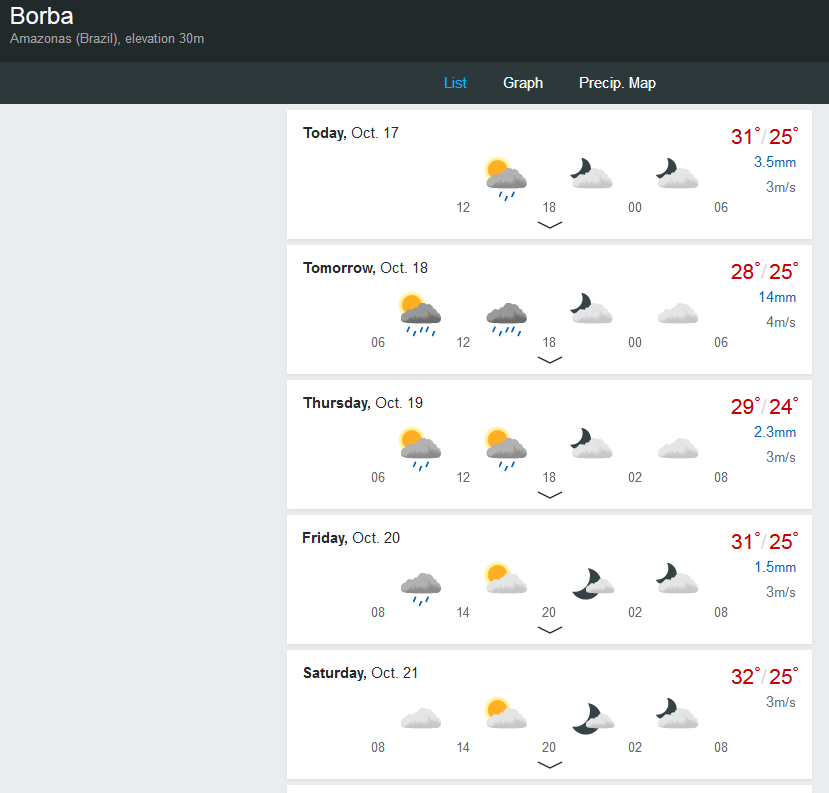Image resolution: width=829 pixels, height=793 pixels.
Task: Expand Friday Oct. 20 details chevron
Action: [549, 630]
